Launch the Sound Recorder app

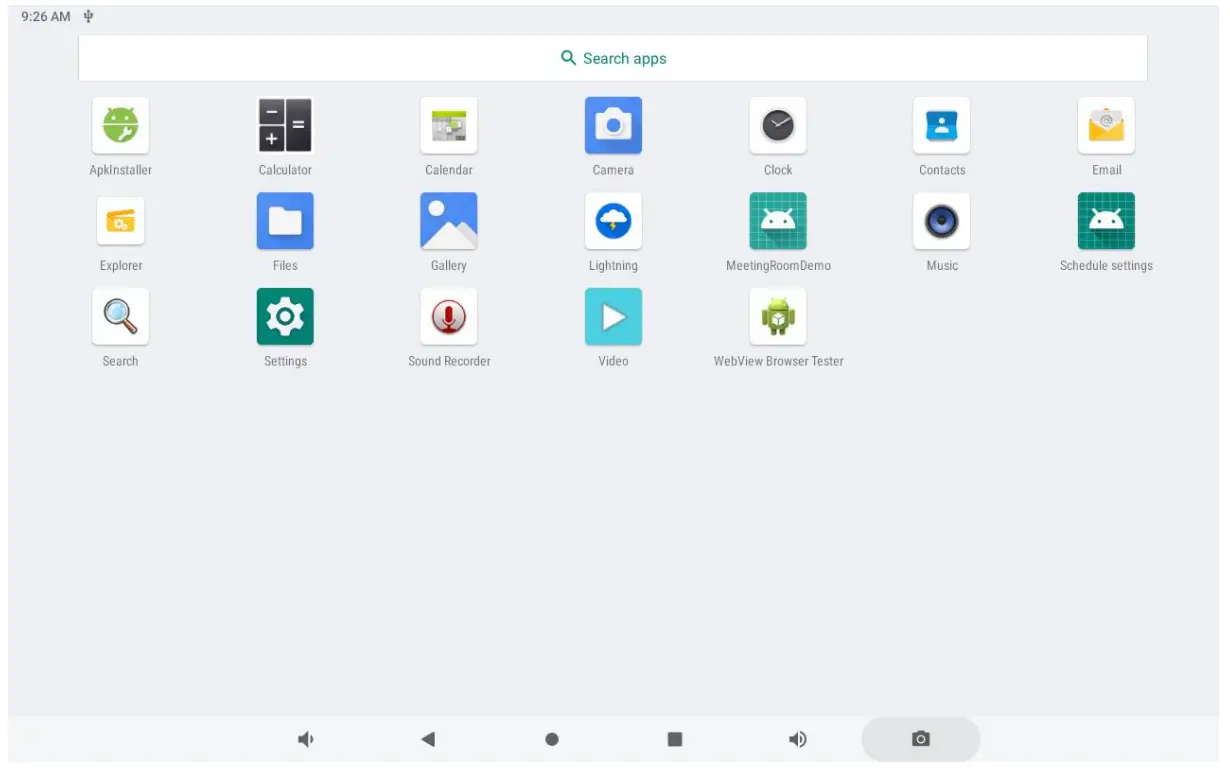449,317
